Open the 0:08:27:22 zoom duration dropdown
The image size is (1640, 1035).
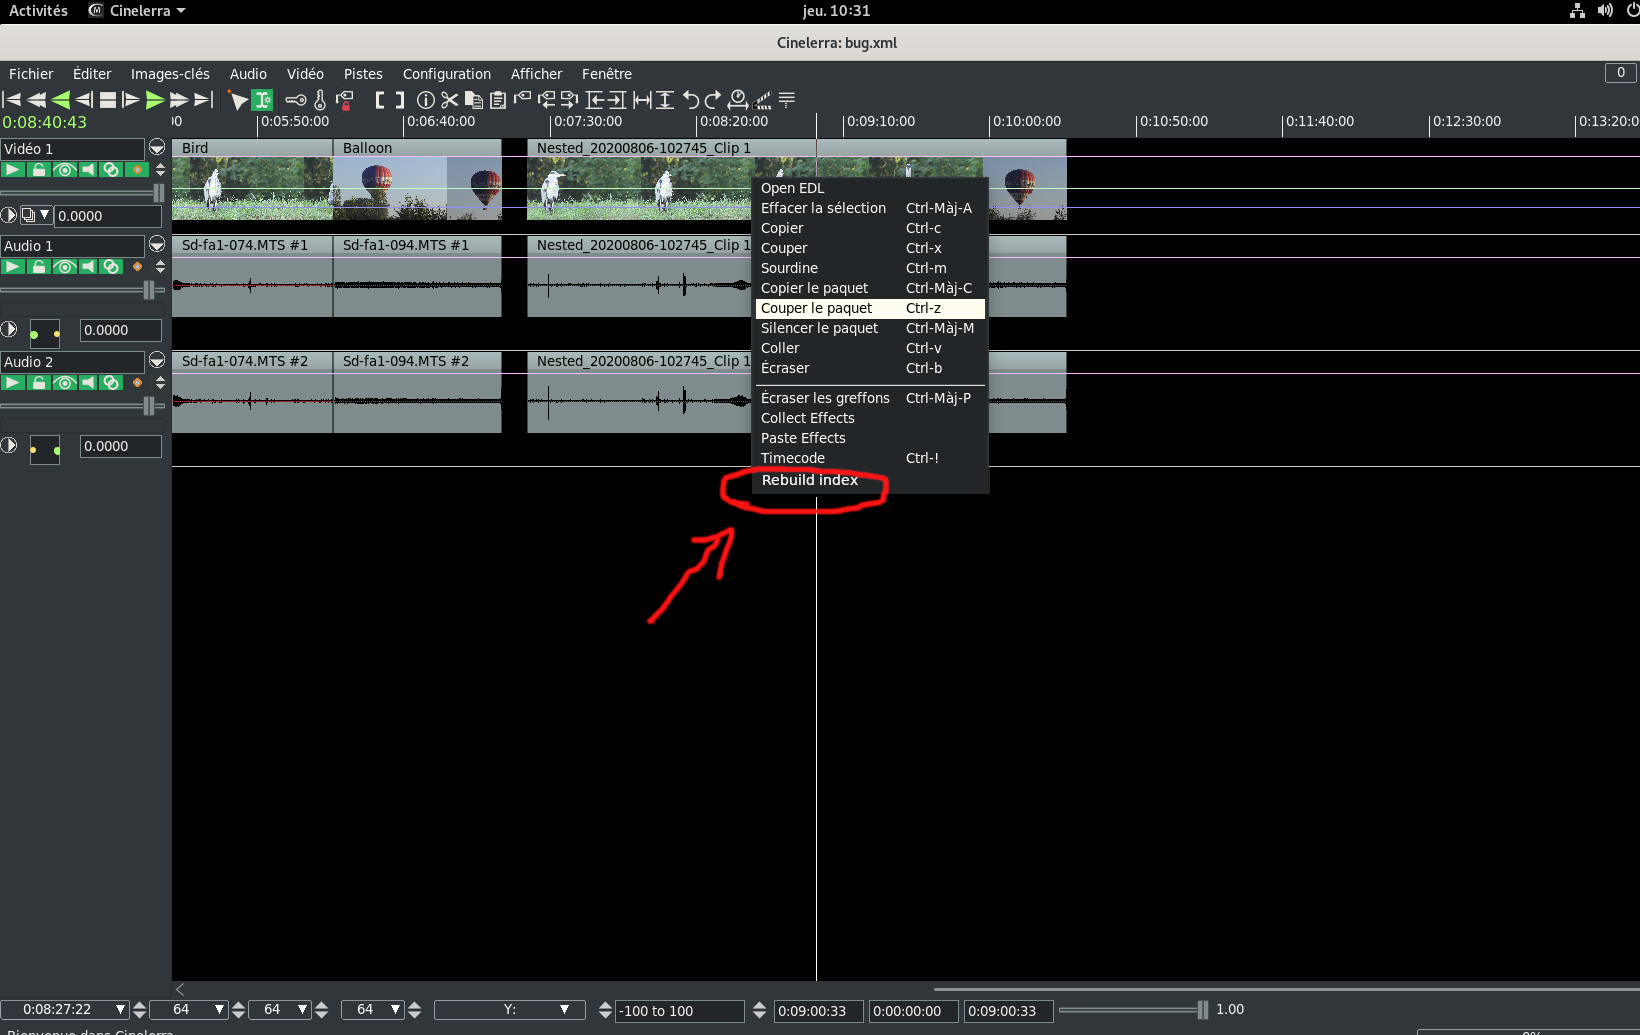[x=120, y=1010]
